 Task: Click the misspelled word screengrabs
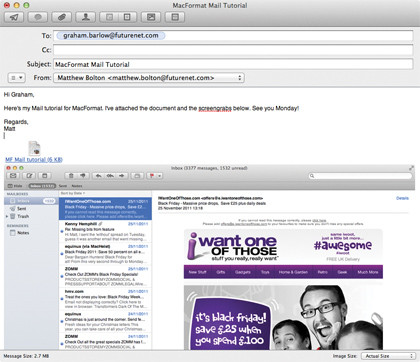[215, 108]
